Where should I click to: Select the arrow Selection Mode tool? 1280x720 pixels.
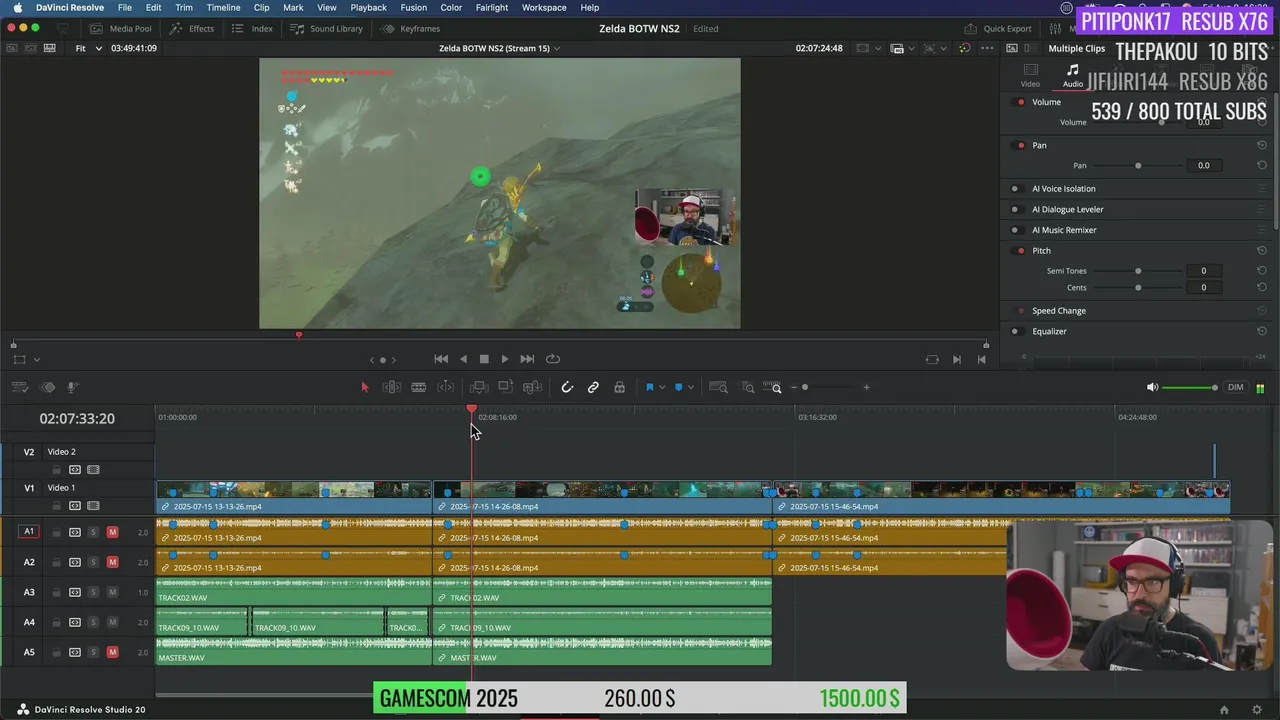[x=364, y=387]
